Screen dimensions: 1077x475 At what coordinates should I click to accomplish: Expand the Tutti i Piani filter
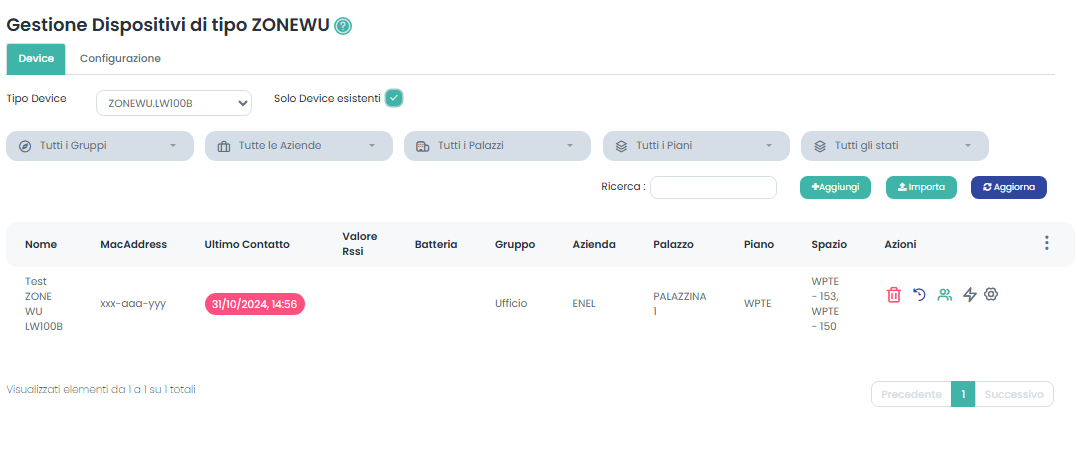[x=696, y=146]
